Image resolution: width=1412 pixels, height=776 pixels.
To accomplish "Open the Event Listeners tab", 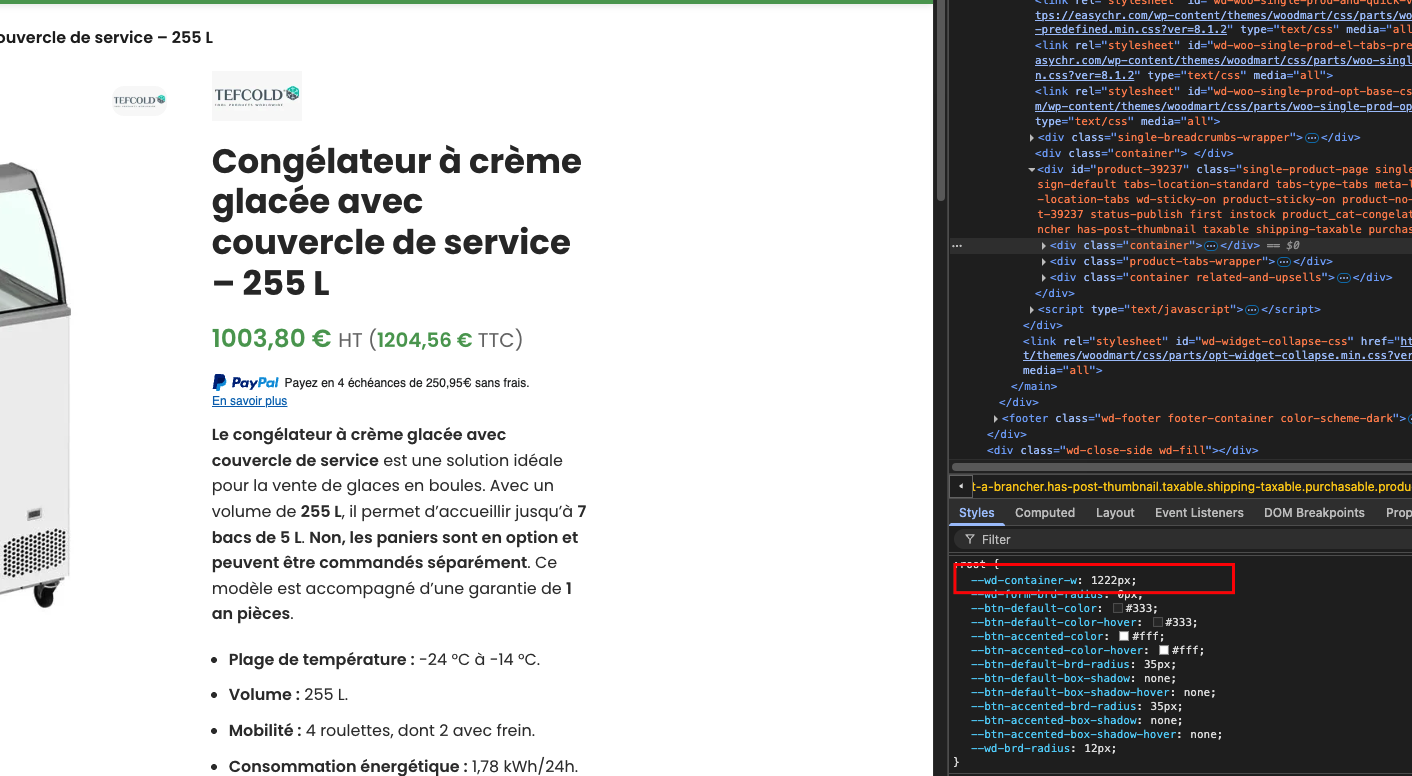I will coord(1199,513).
